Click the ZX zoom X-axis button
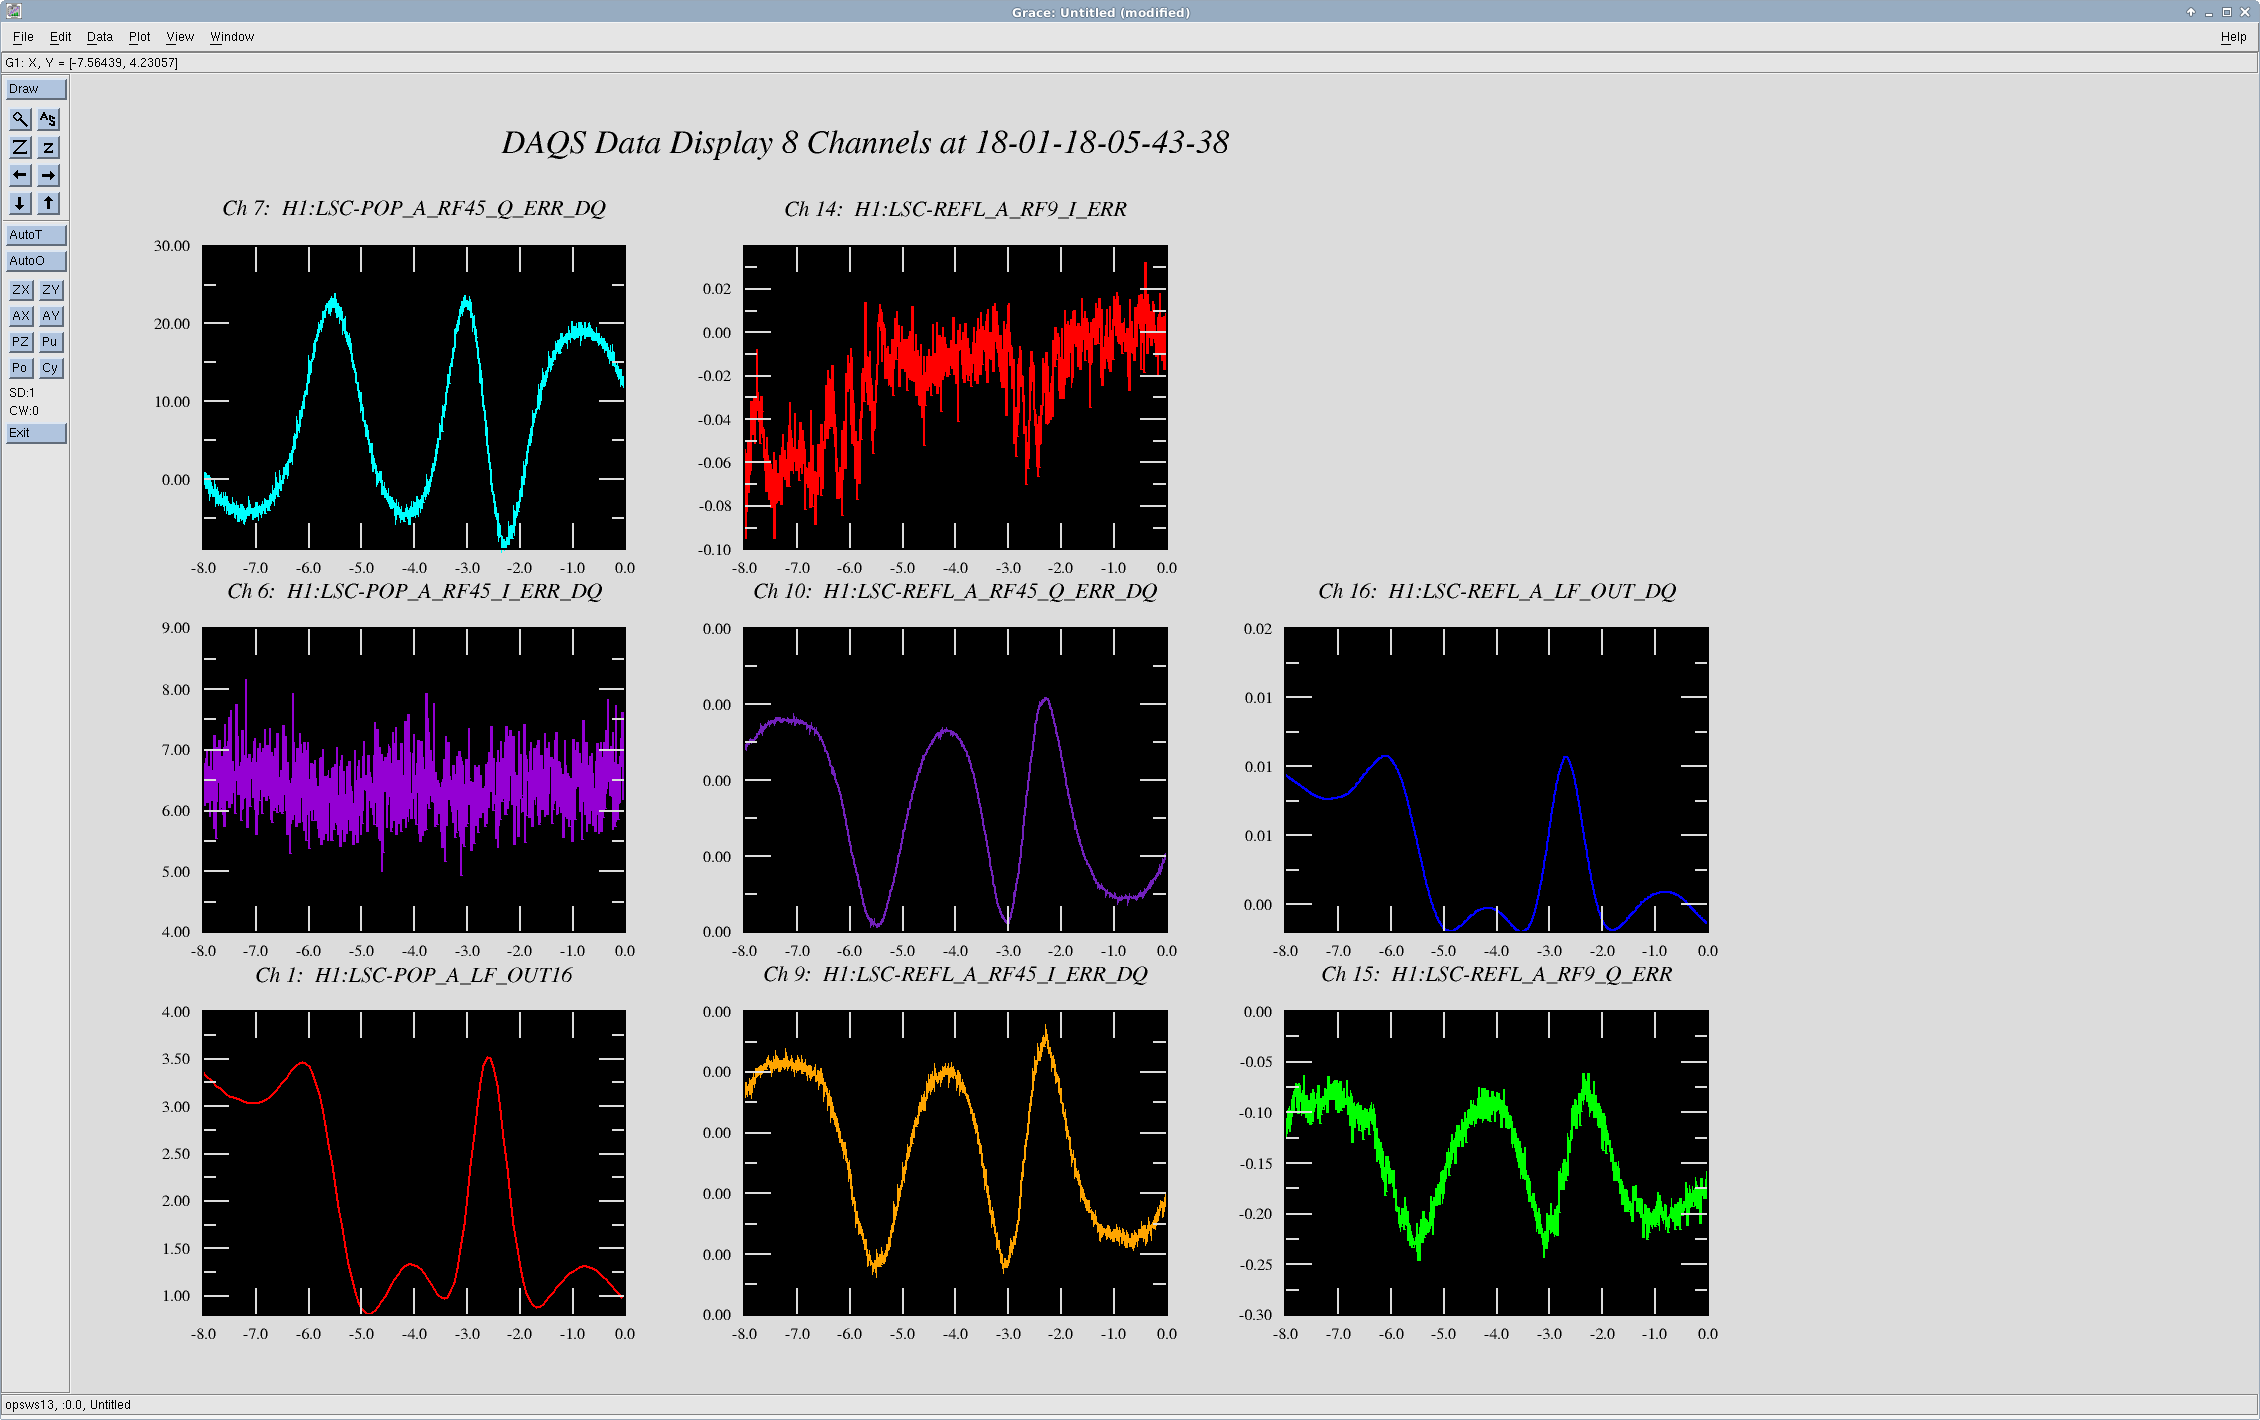The width and height of the screenshot is (2260, 1420). tap(20, 290)
